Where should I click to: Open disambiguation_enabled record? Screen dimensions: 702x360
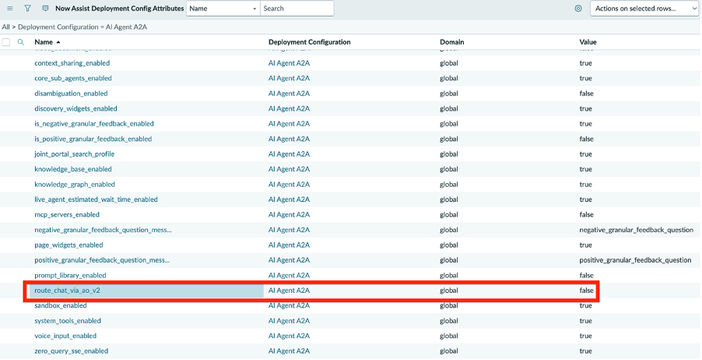pyautogui.click(x=71, y=94)
